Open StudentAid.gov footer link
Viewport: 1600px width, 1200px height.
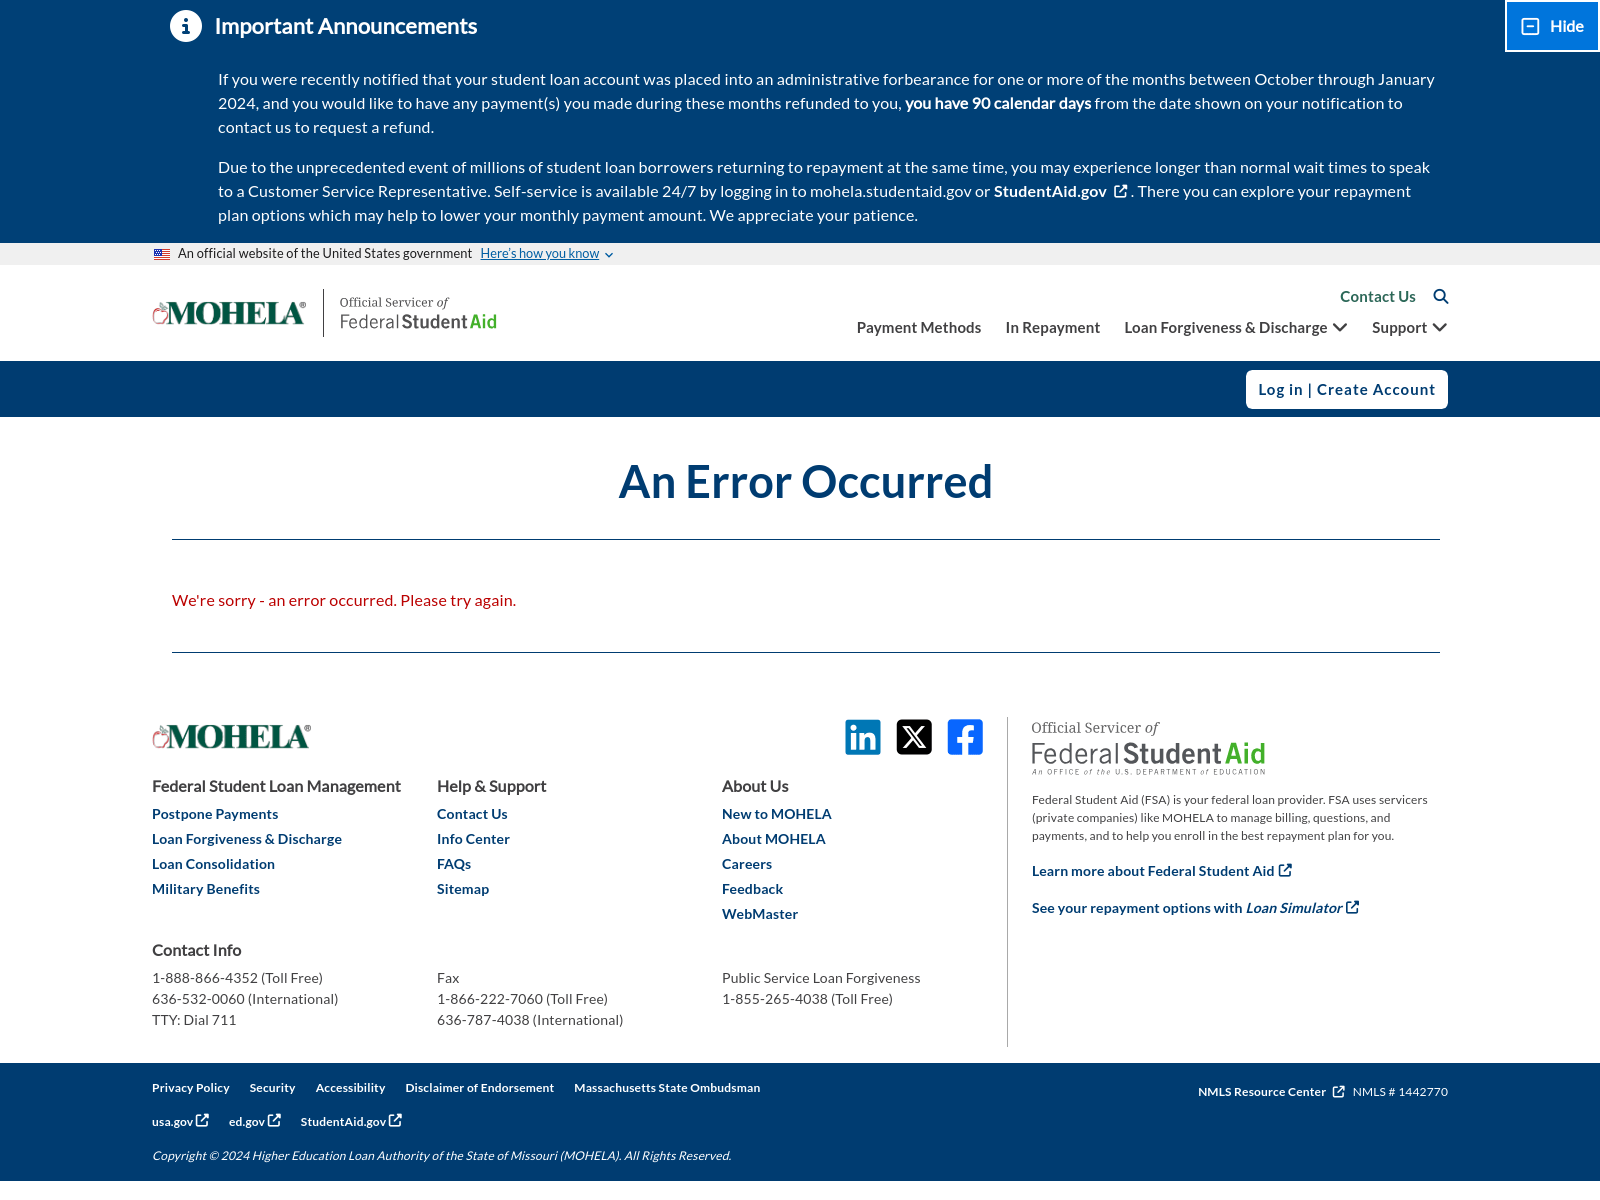pos(351,1121)
